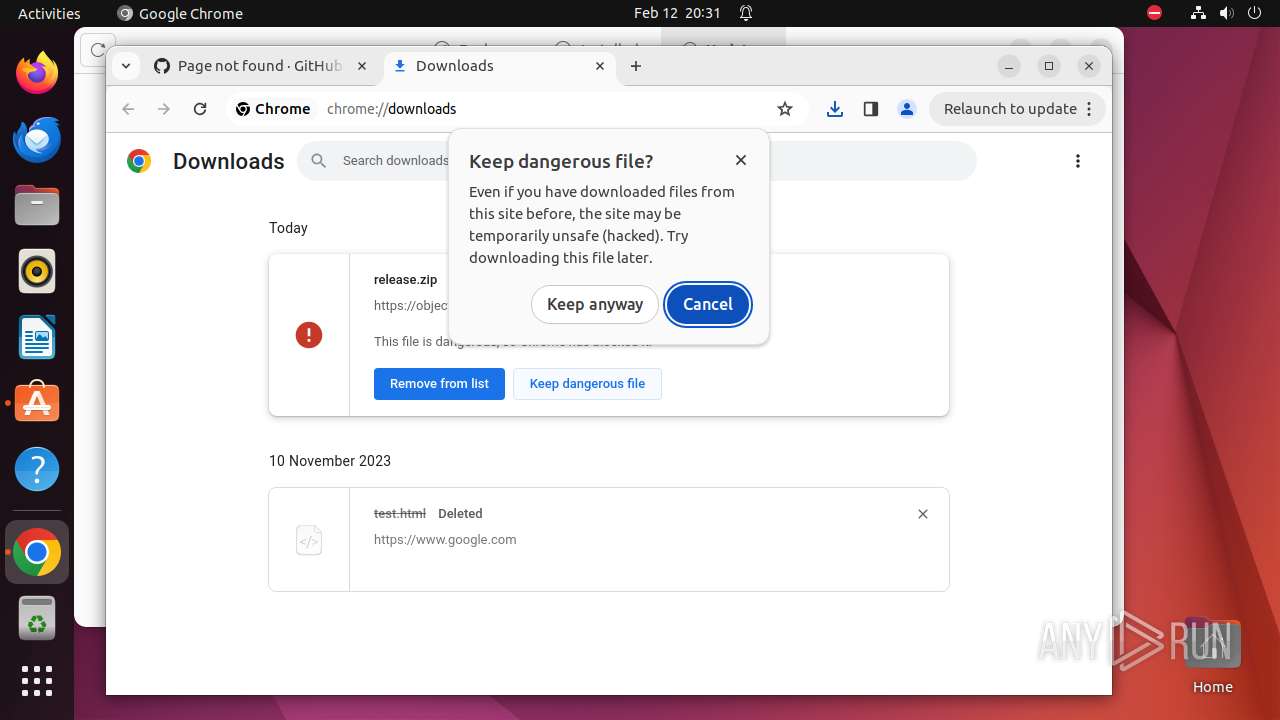Image resolution: width=1280 pixels, height=720 pixels.
Task: Click the Chrome site info chip
Action: tap(273, 109)
